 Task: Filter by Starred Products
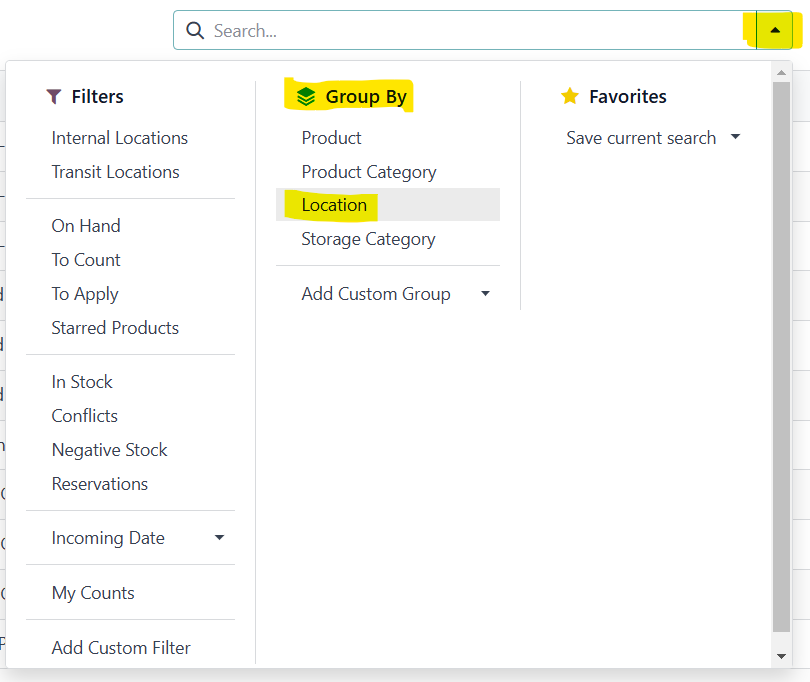(x=115, y=328)
